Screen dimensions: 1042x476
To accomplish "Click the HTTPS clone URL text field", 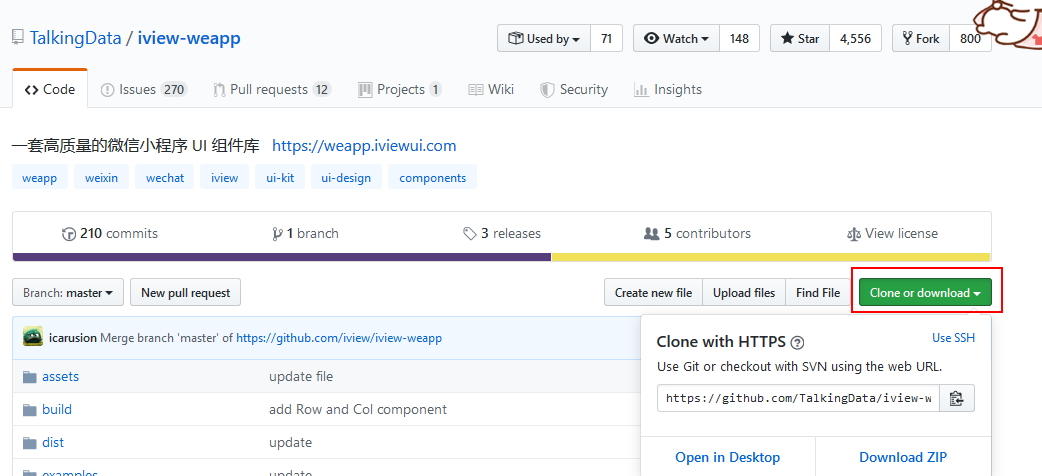I will (x=798, y=398).
